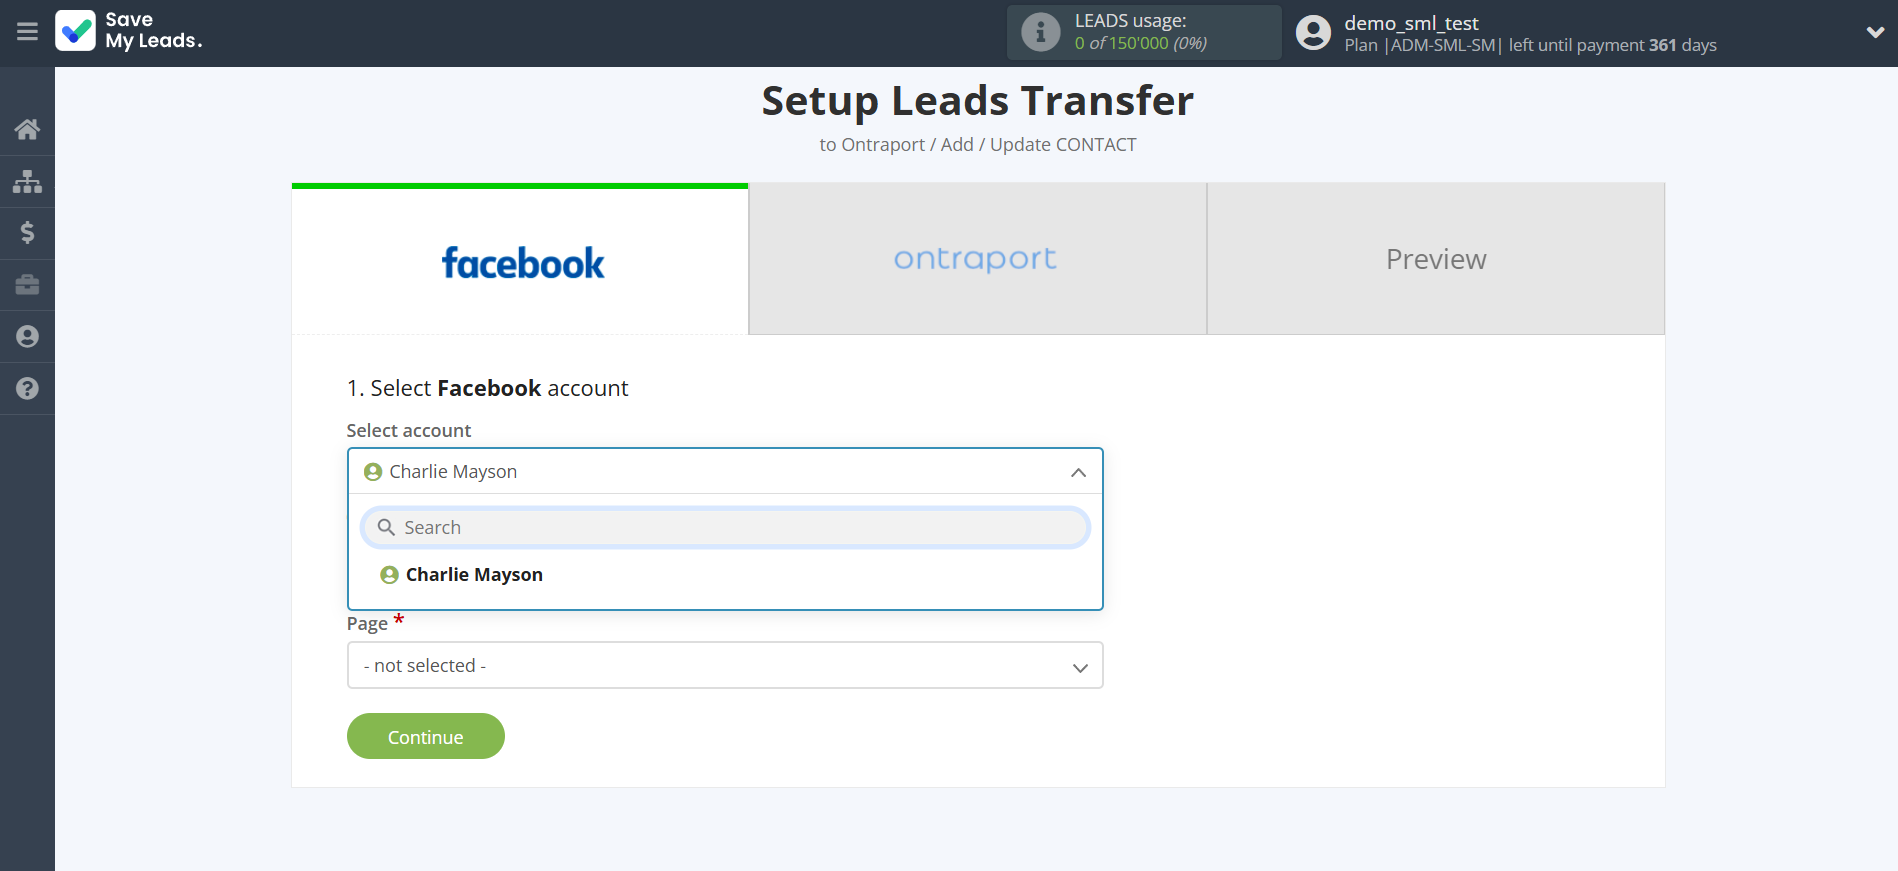1898x871 pixels.
Task: Open connections sitemap icon in sidebar
Action: click(x=27, y=181)
